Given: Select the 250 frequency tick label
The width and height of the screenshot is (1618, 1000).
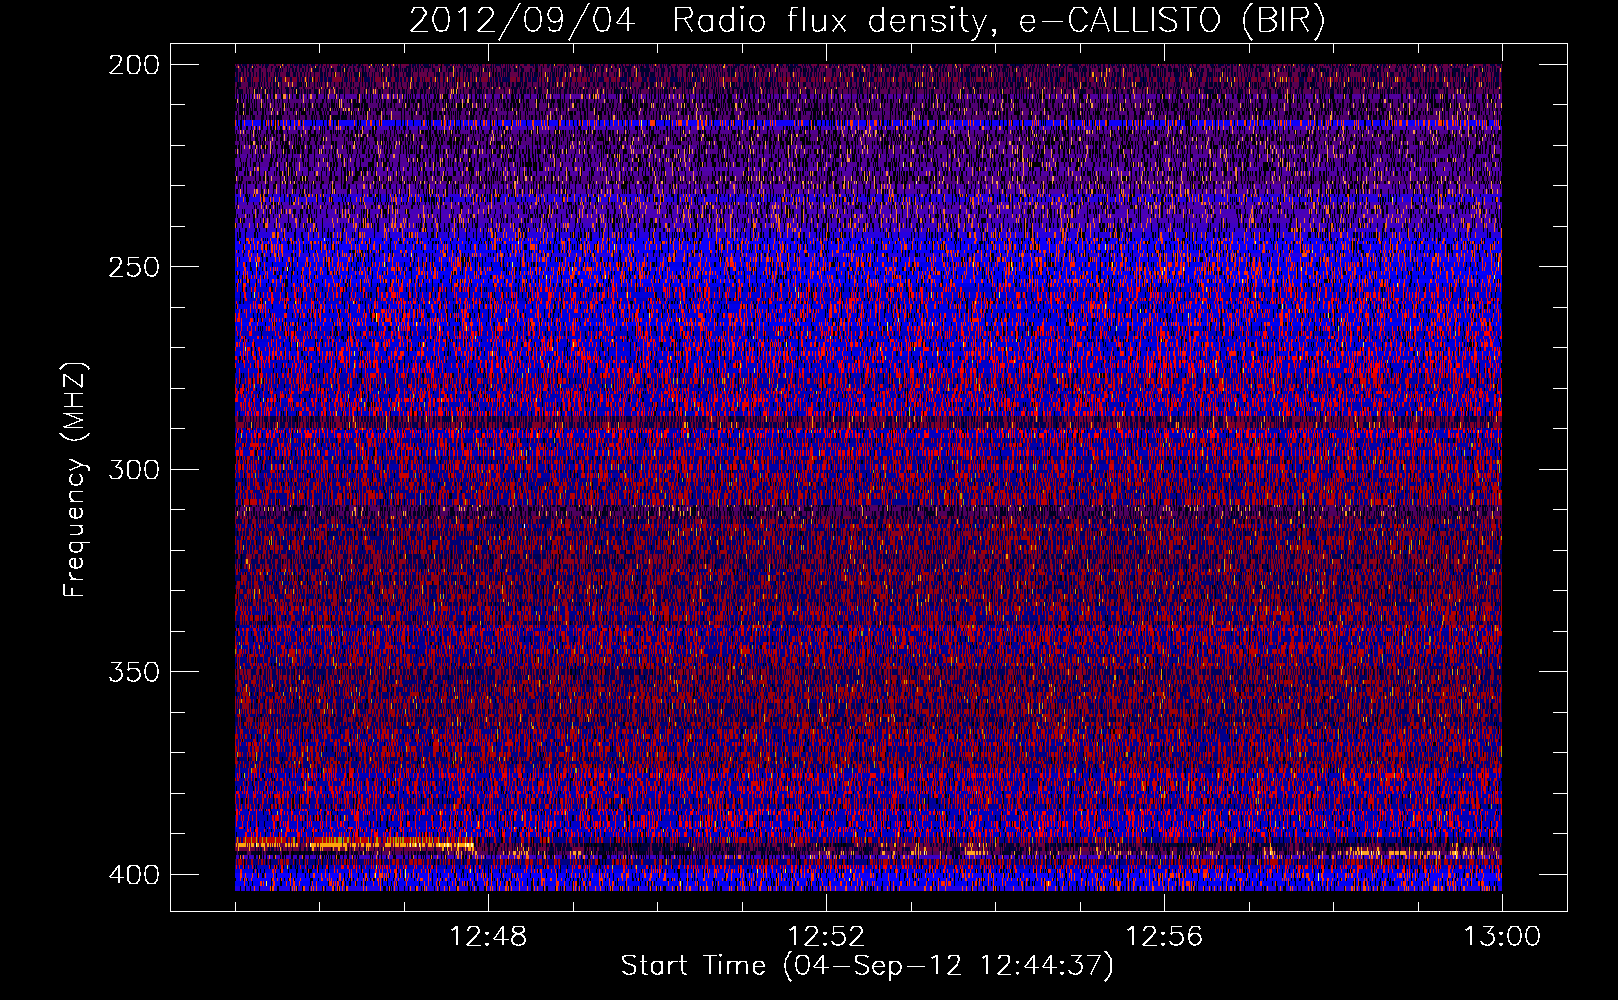Looking at the screenshot, I should 133,267.
